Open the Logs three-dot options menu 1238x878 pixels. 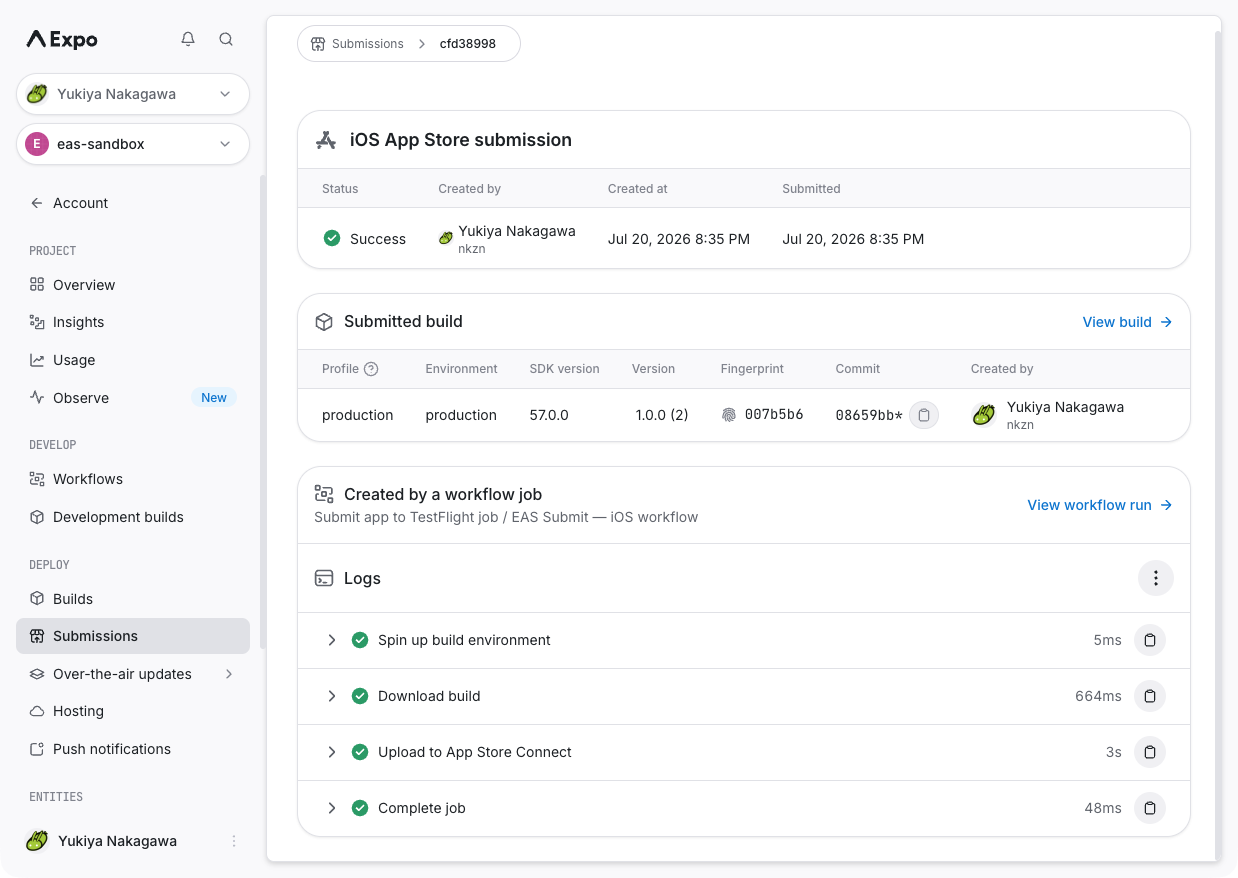[1156, 578]
